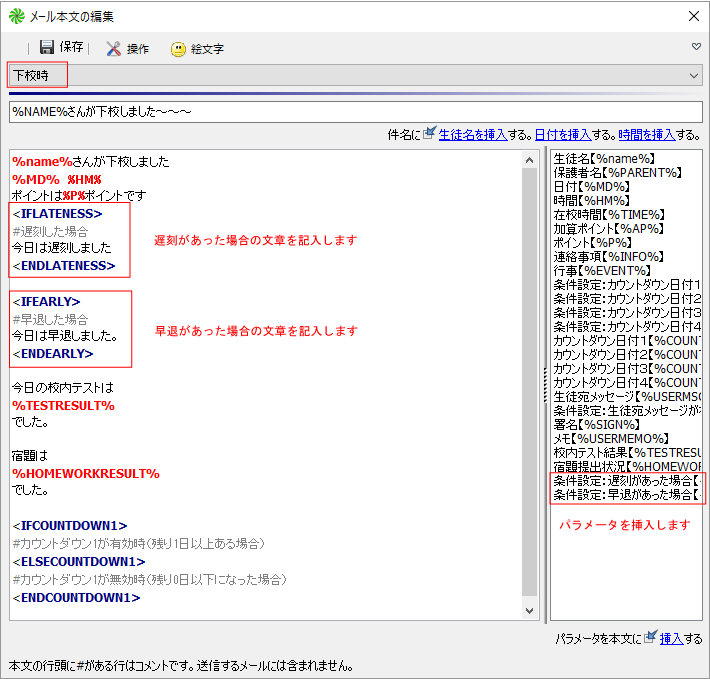Image resolution: width=710 pixels, height=679 pixels.
Task: Select 校内テスト結果【%TESTRESU parameter
Action: click(627, 453)
